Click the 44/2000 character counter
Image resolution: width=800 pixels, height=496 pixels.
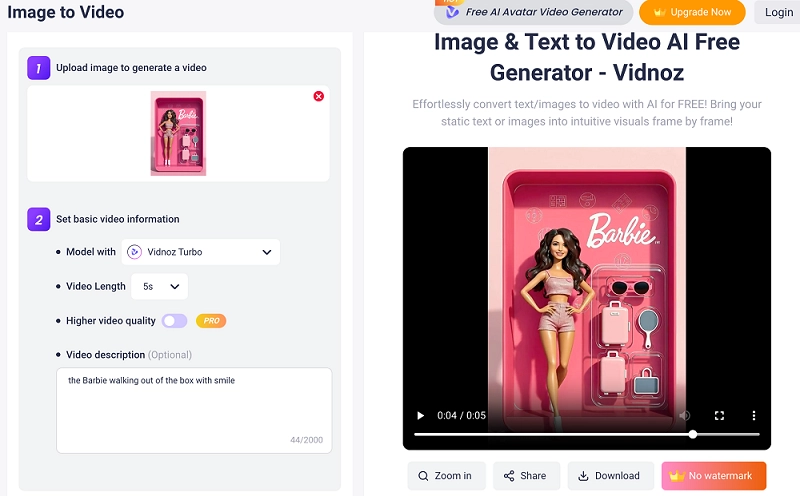tap(306, 440)
